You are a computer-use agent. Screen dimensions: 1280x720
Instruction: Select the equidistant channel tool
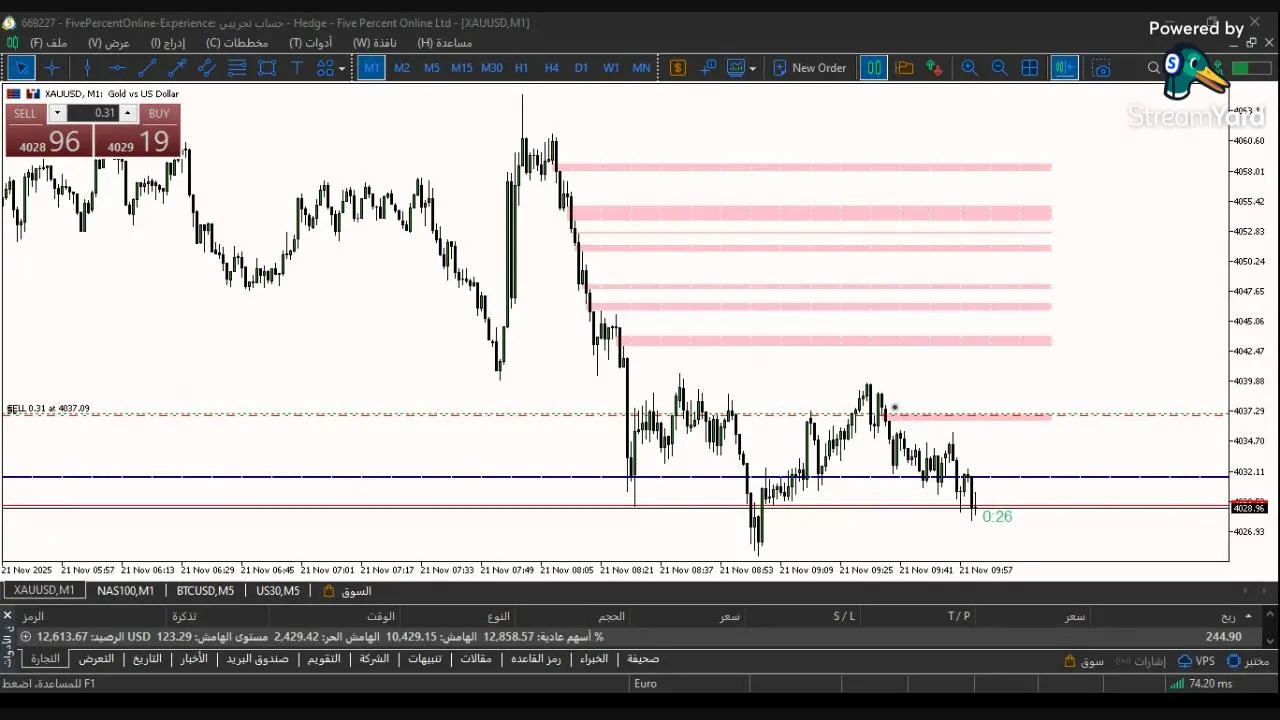tap(207, 68)
